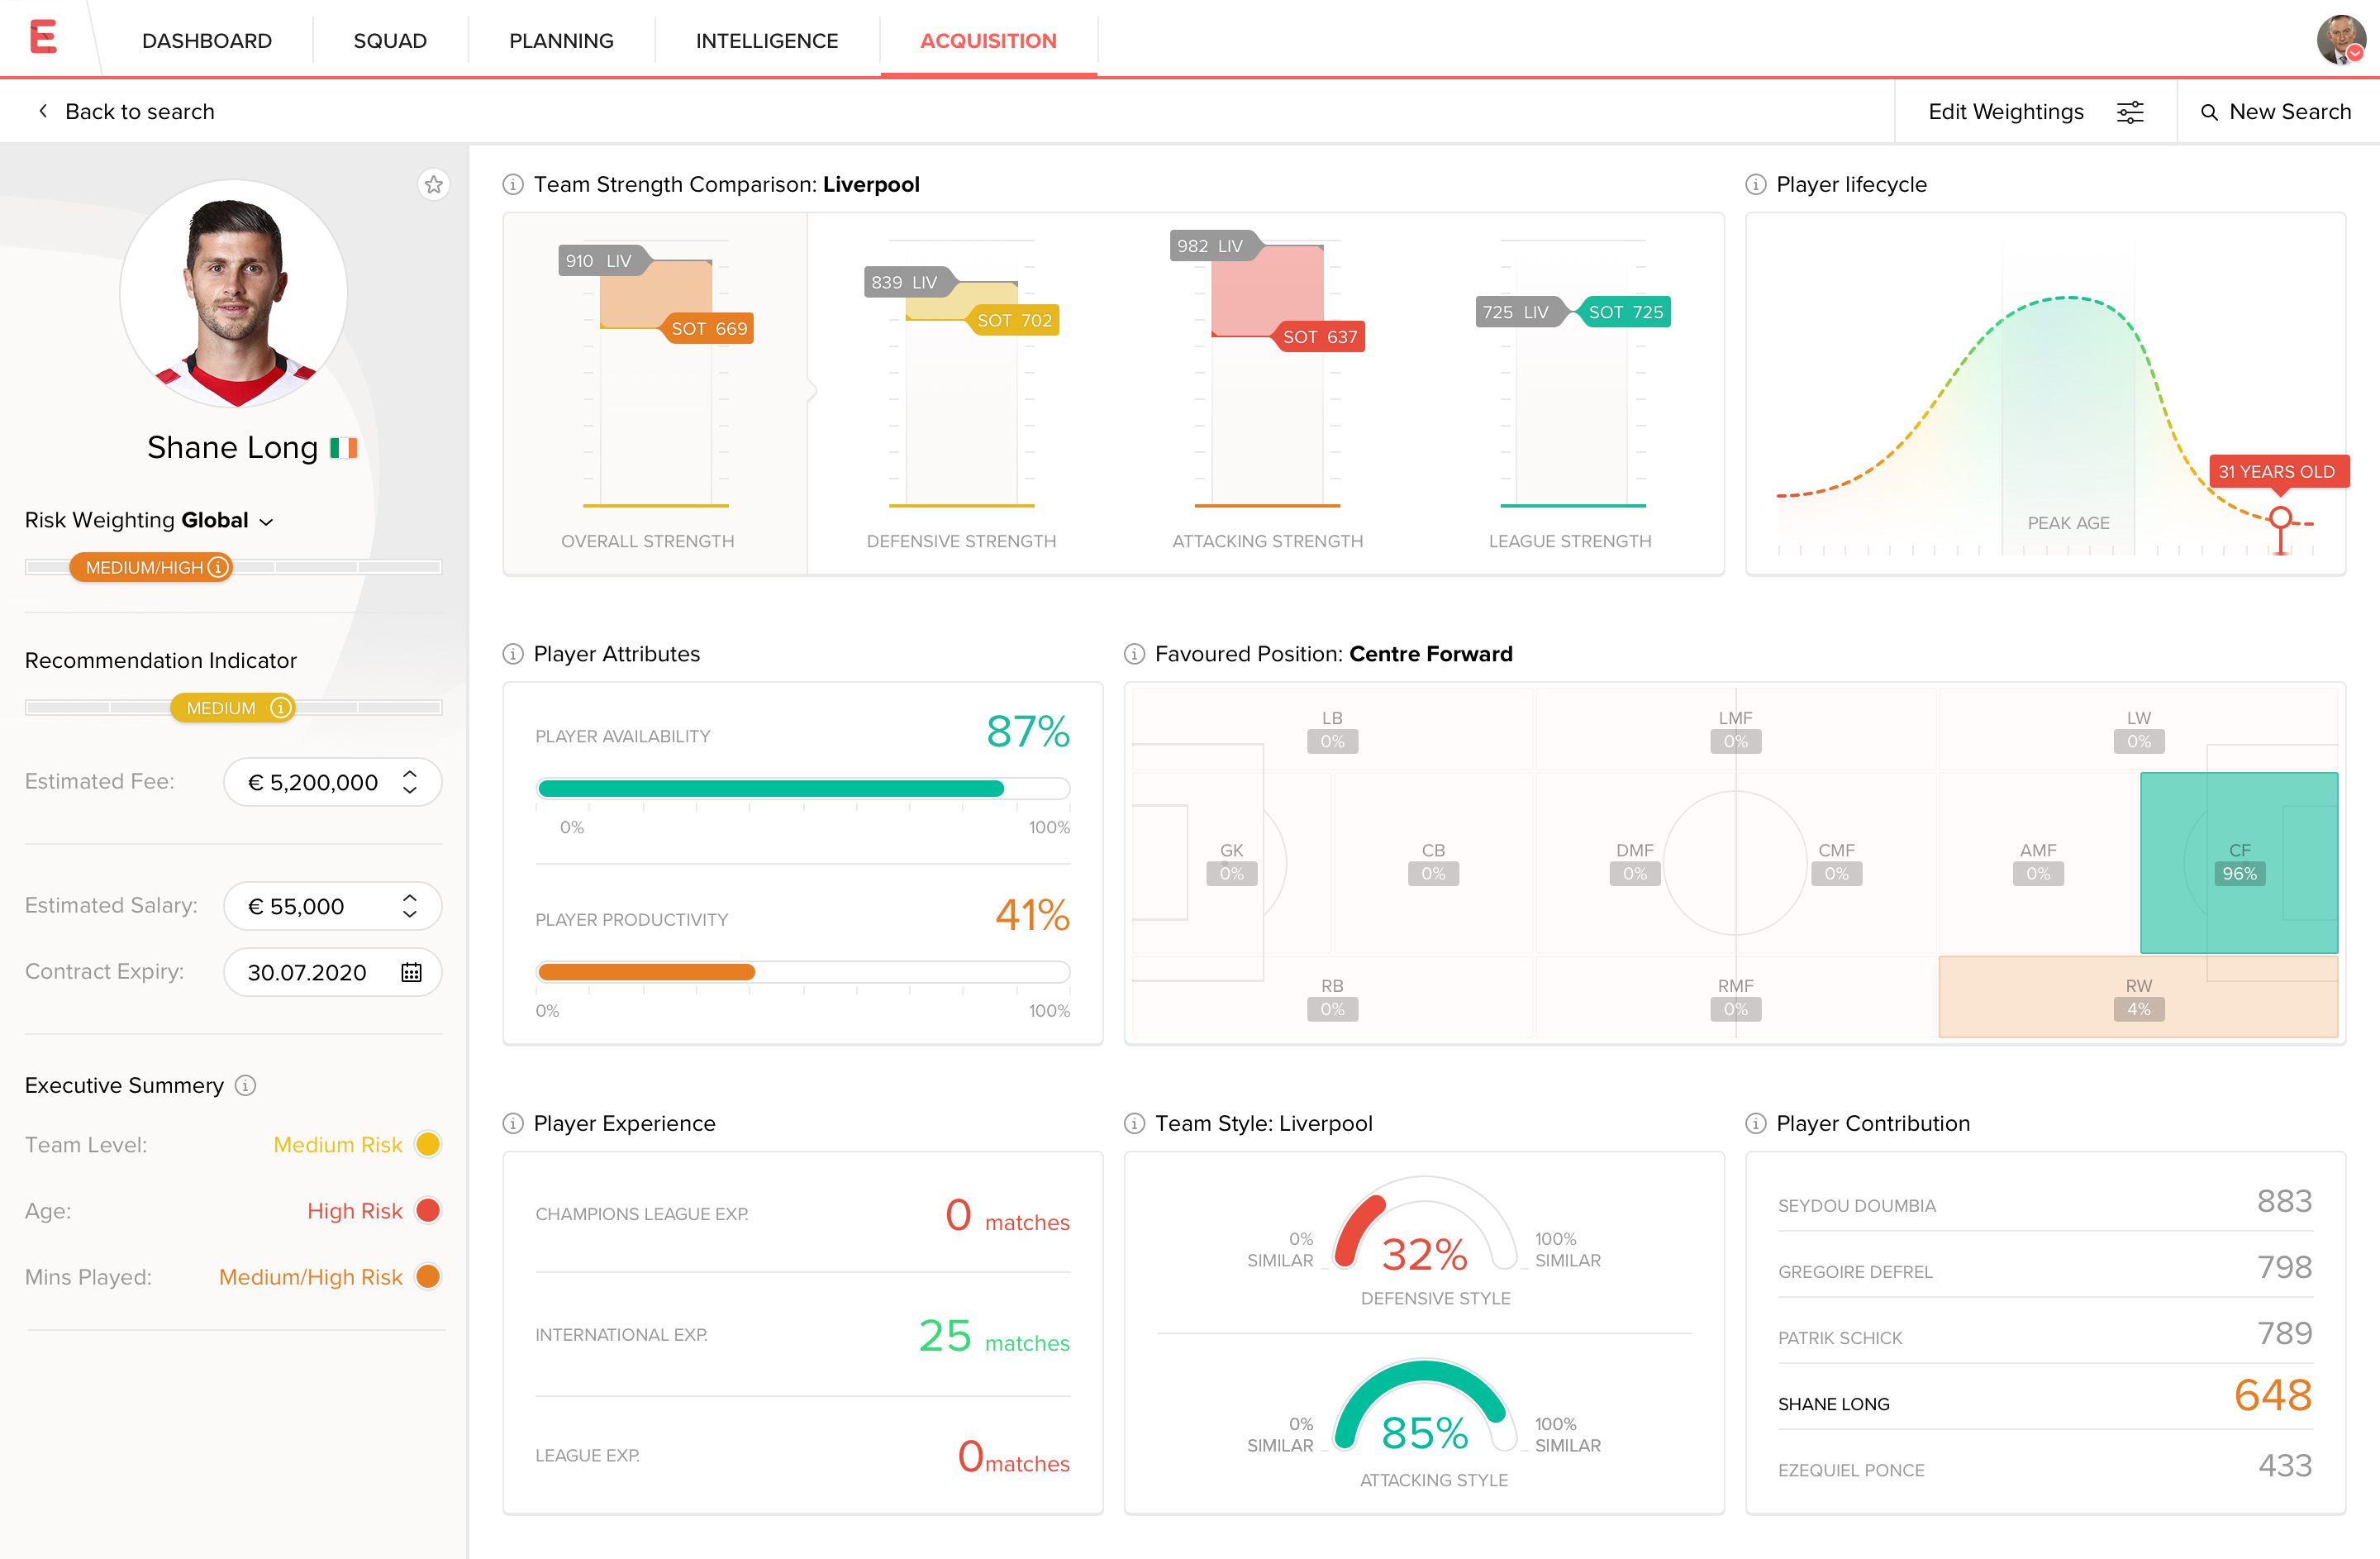Open the Dashboard tab
This screenshot has width=2380, height=1559.
(207, 40)
